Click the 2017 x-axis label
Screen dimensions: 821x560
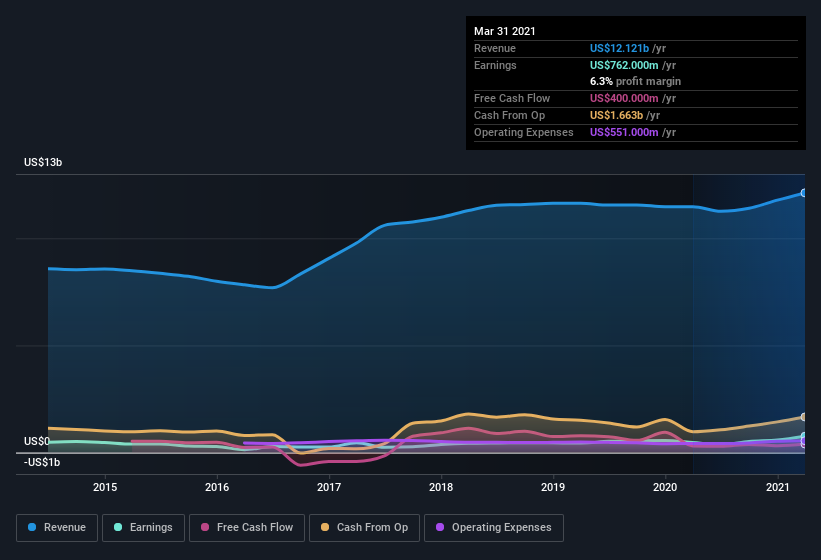pyautogui.click(x=329, y=487)
